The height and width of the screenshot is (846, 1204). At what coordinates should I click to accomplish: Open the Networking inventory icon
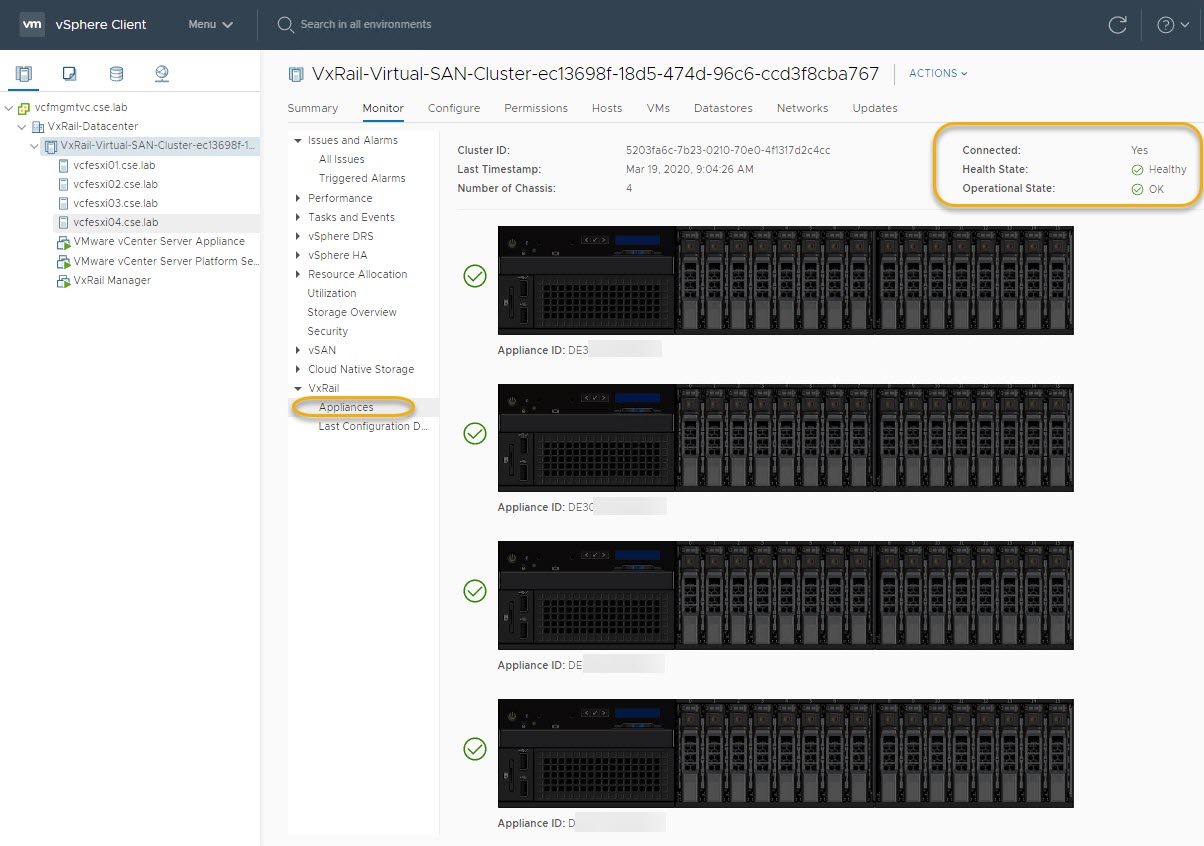pyautogui.click(x=162, y=74)
